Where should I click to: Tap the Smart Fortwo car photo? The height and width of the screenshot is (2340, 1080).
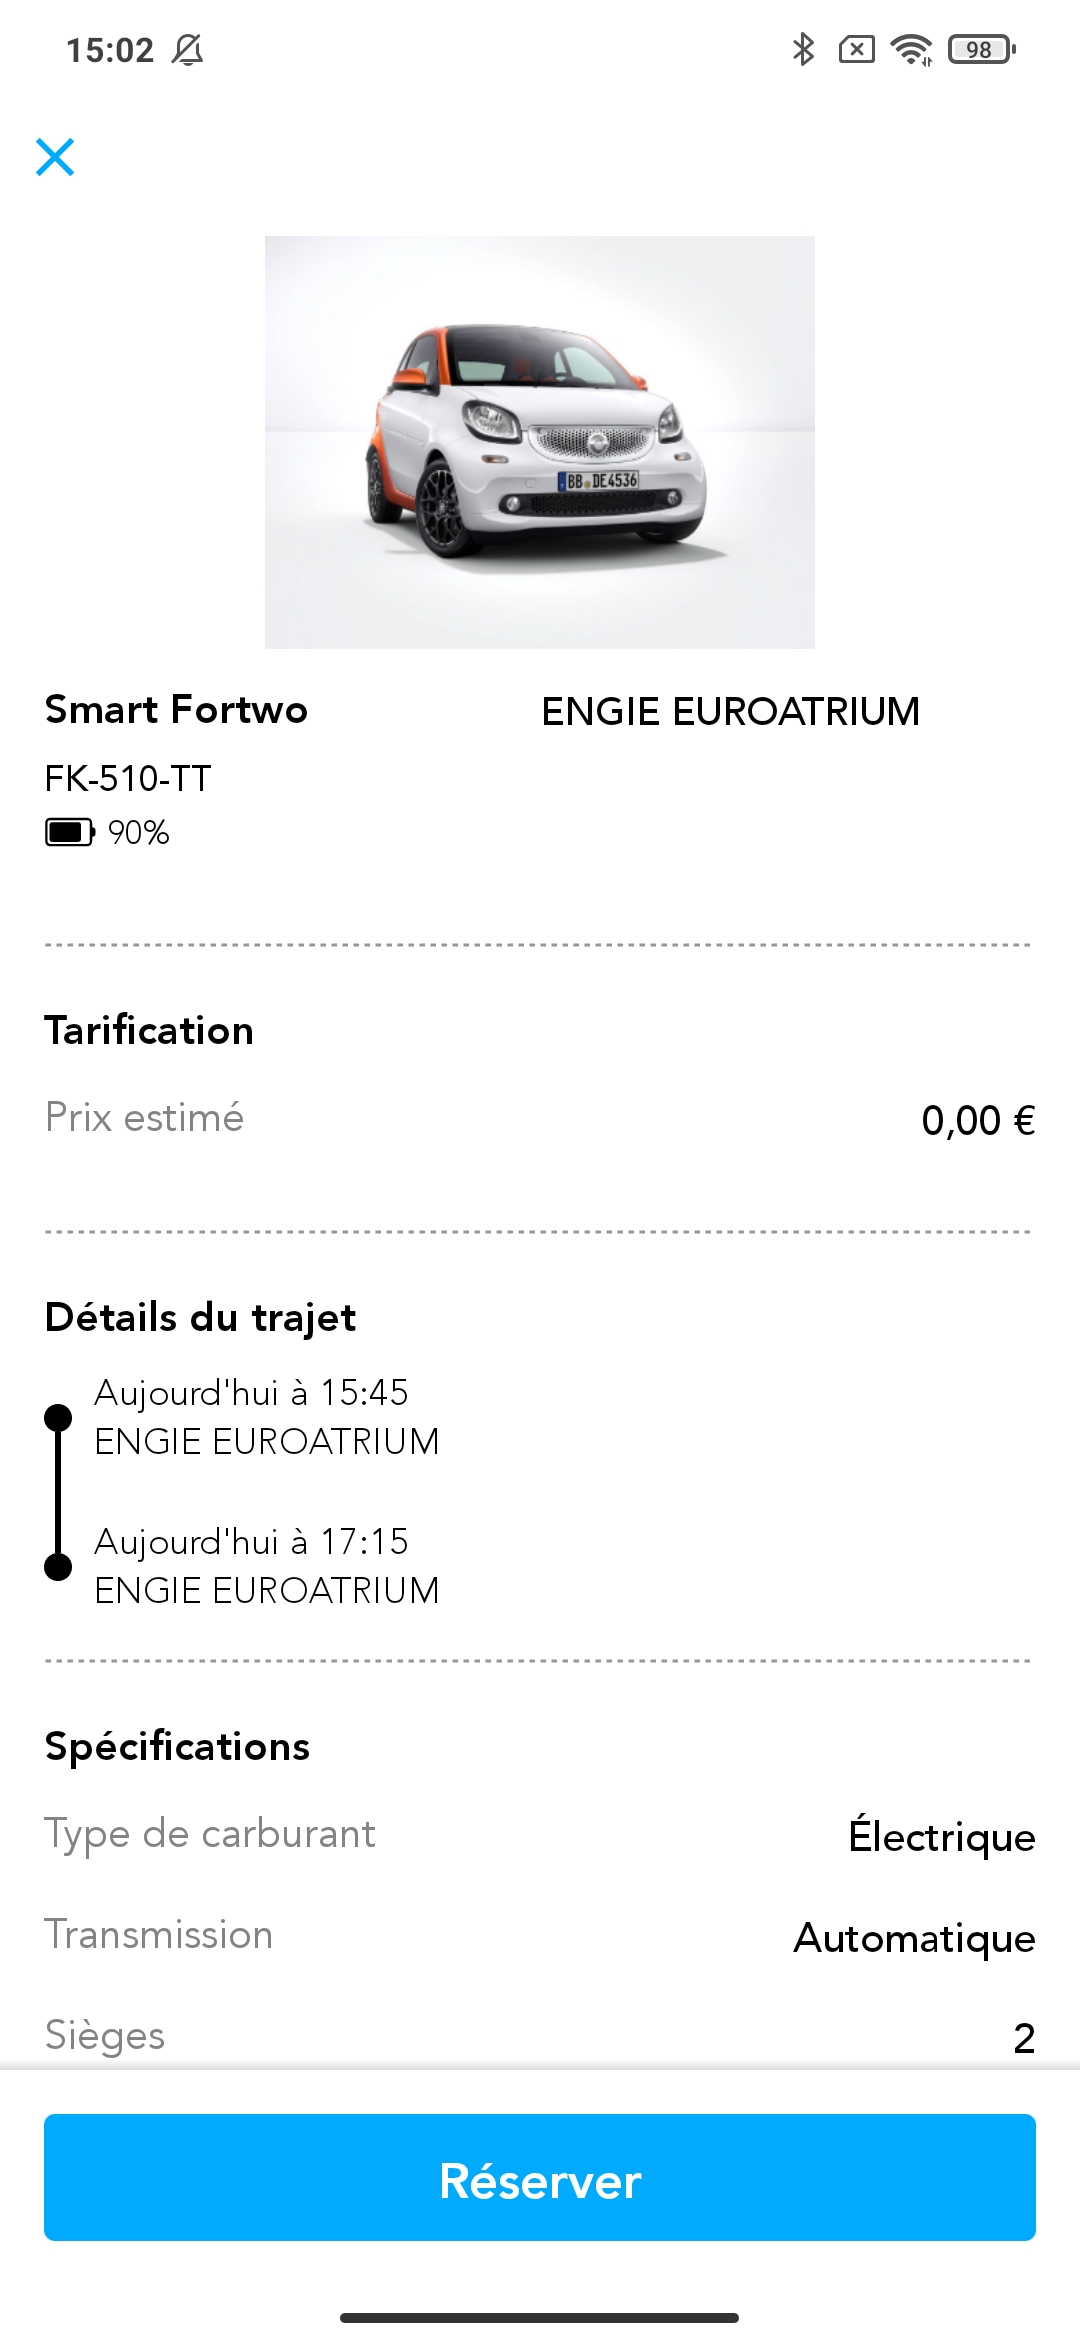click(540, 442)
